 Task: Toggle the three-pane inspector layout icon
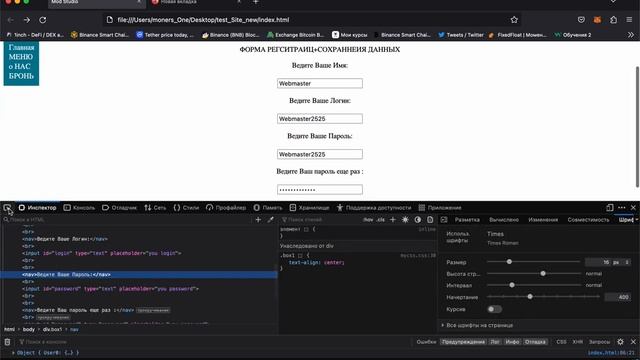(x=444, y=220)
